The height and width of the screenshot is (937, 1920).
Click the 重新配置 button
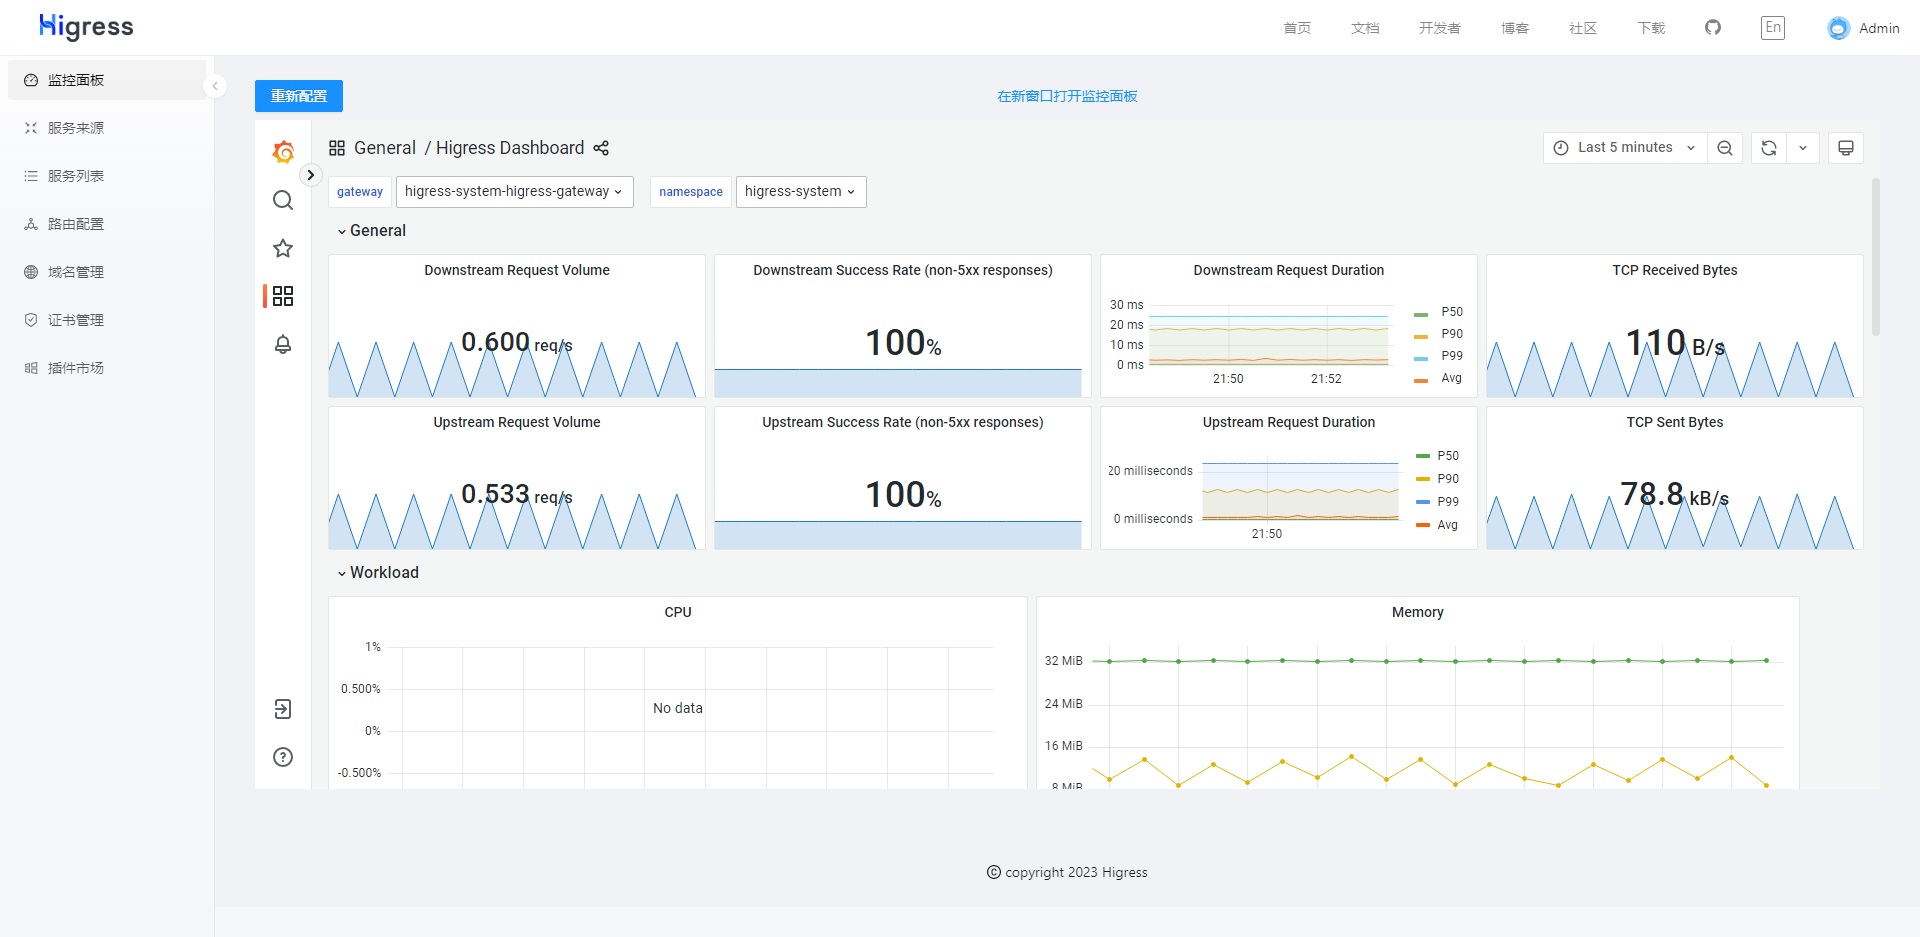[x=299, y=96]
